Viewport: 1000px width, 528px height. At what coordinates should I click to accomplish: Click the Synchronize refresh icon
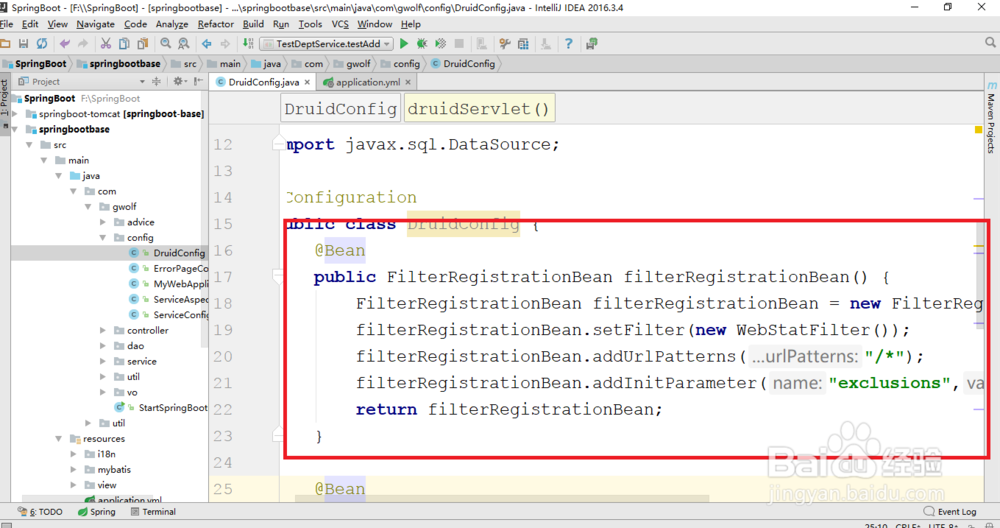pos(41,43)
